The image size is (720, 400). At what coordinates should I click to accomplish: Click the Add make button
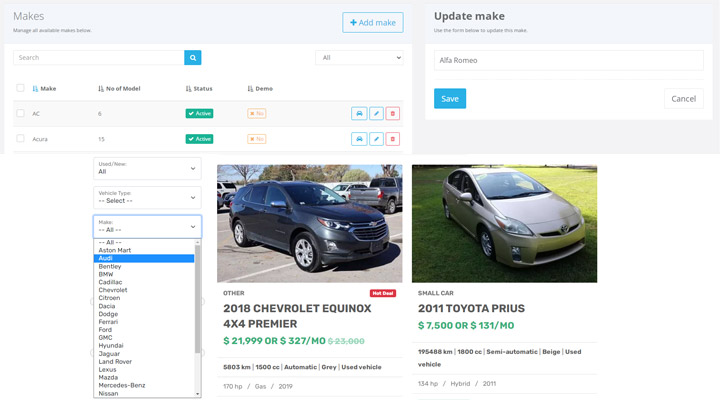click(373, 23)
